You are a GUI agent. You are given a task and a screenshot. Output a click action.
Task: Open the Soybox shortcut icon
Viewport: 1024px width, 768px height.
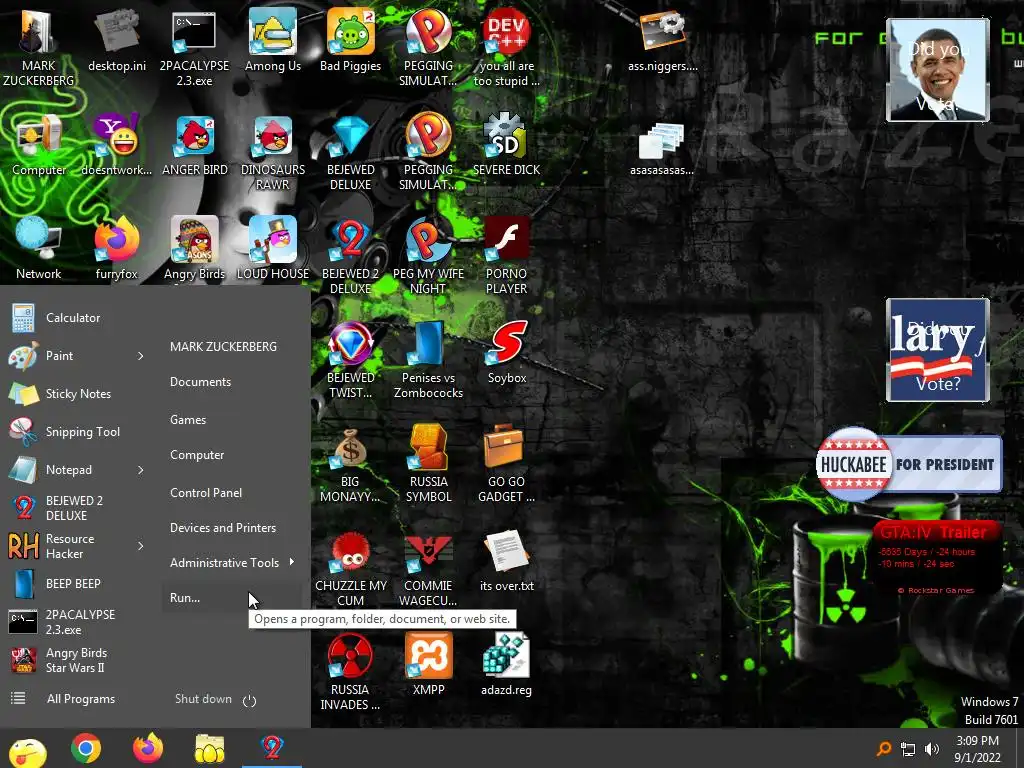(507, 353)
